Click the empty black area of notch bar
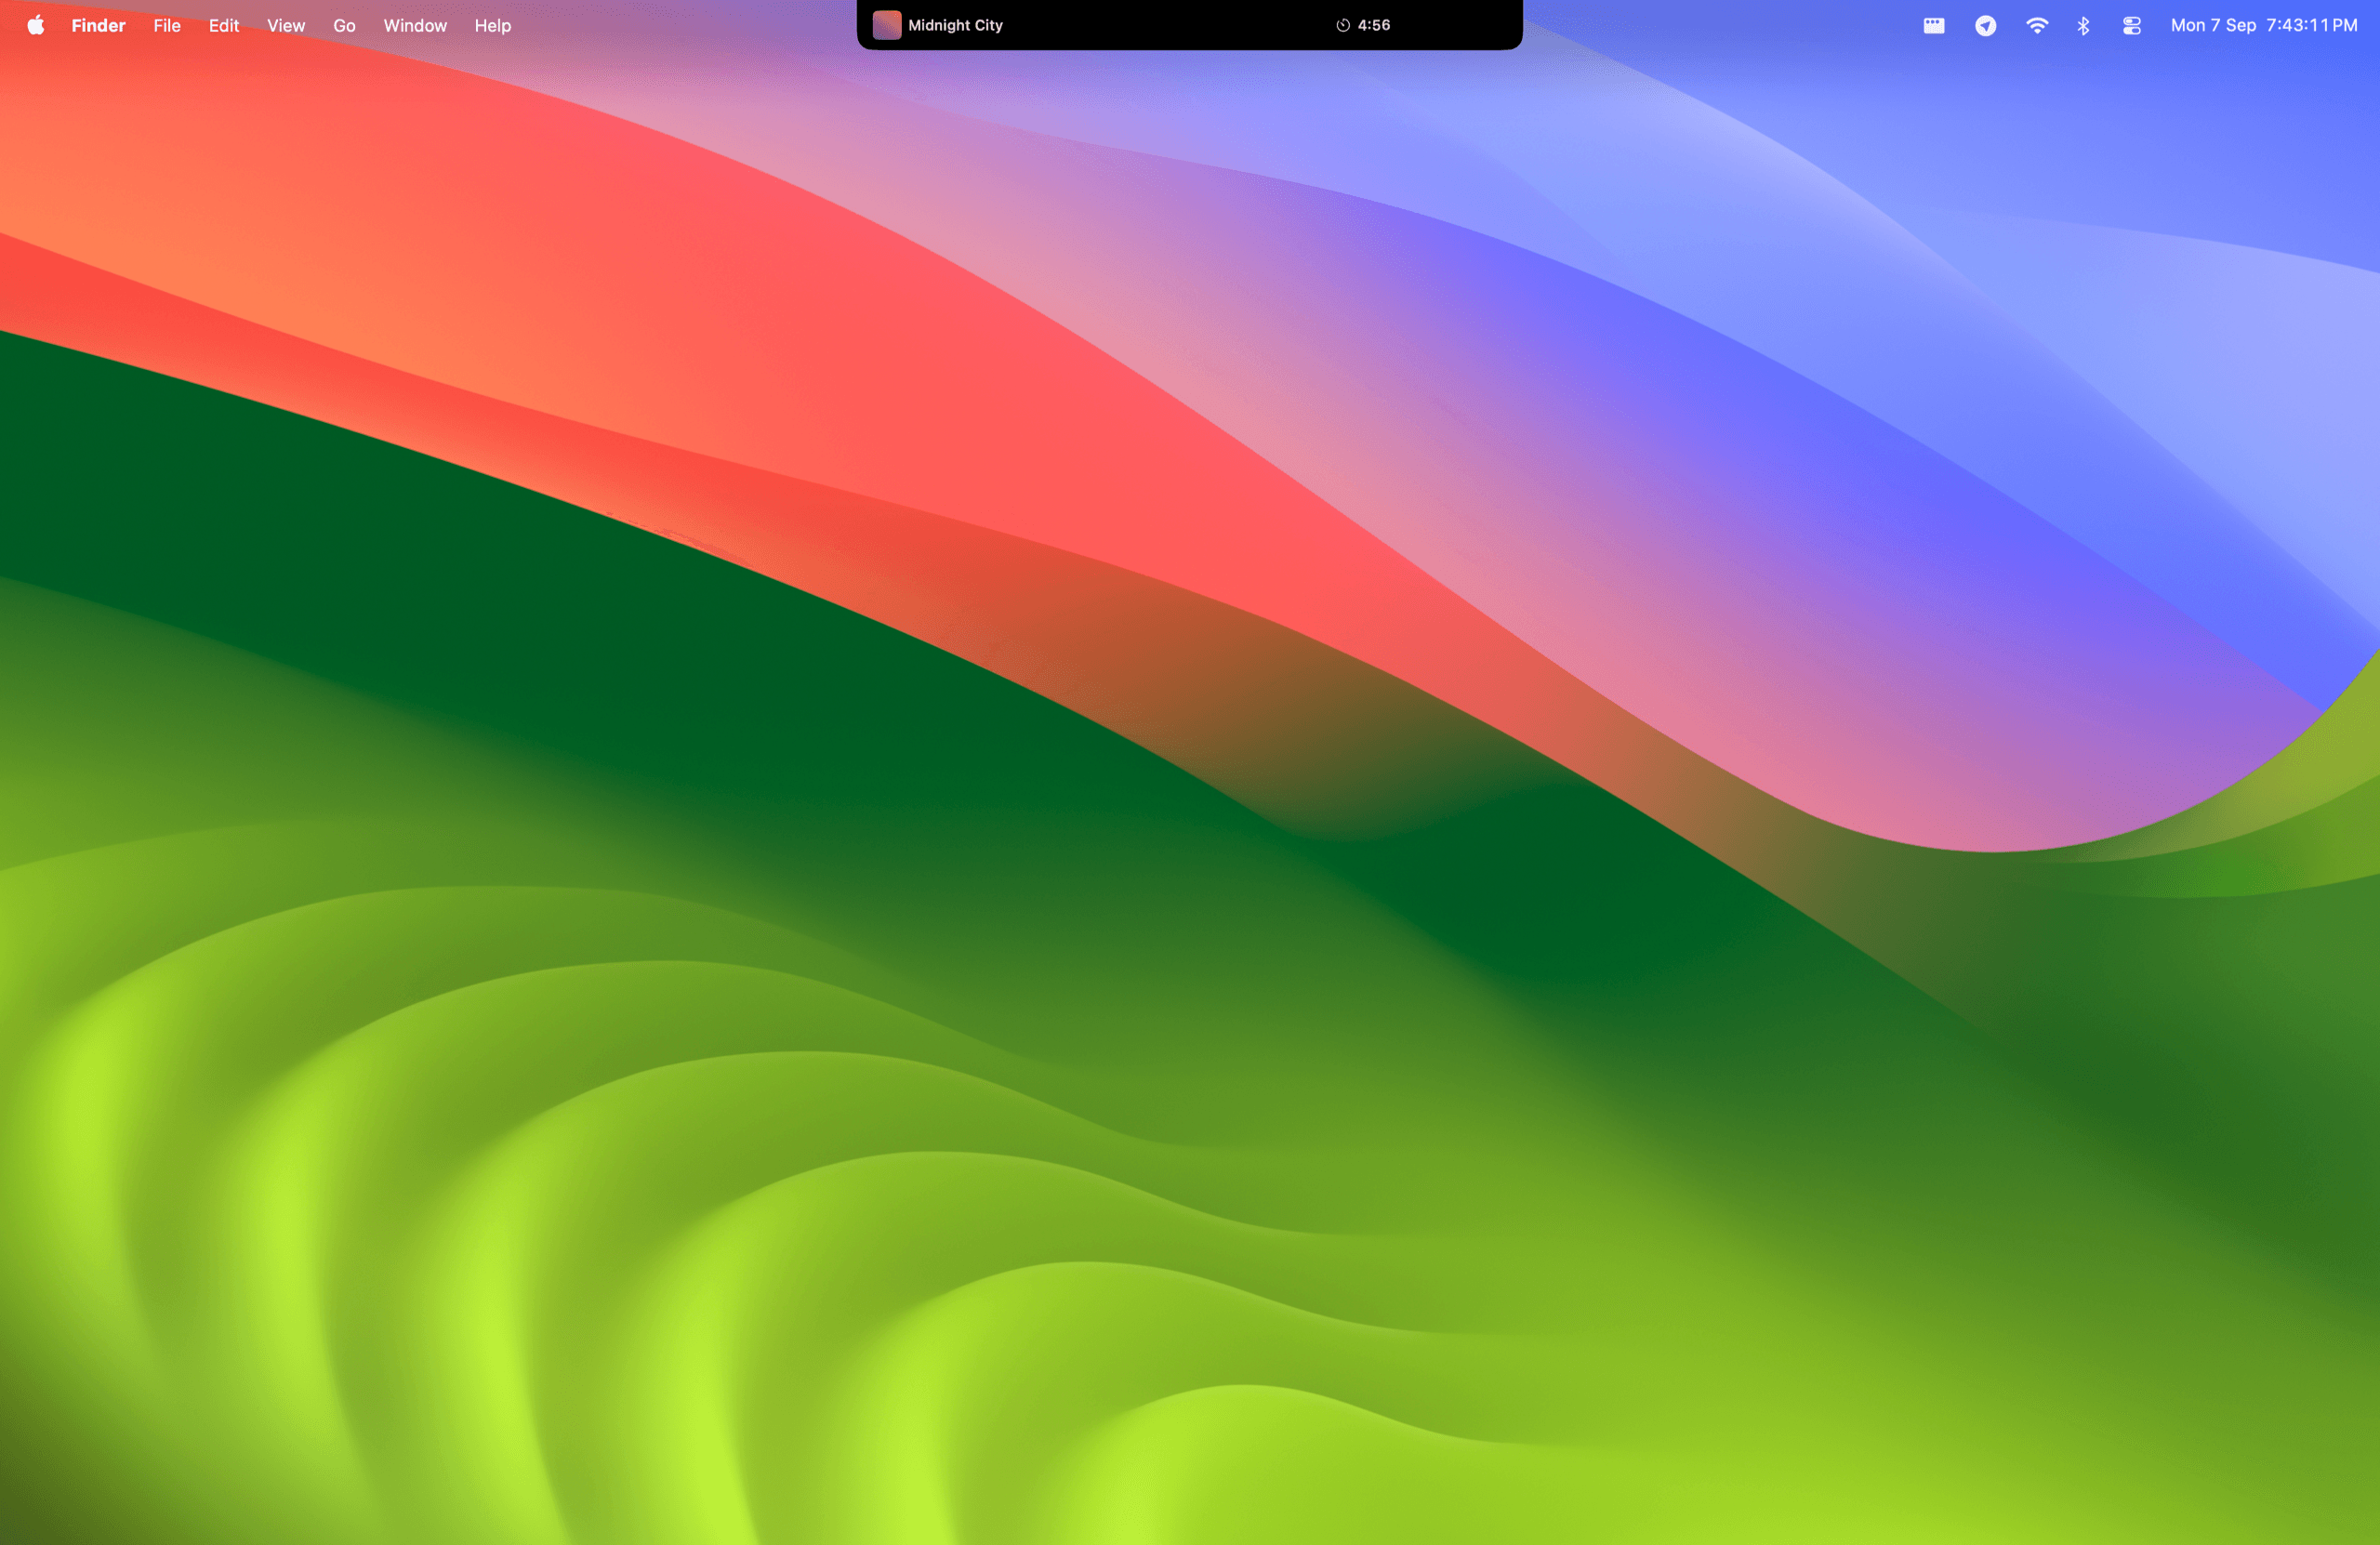 pos(1170,25)
